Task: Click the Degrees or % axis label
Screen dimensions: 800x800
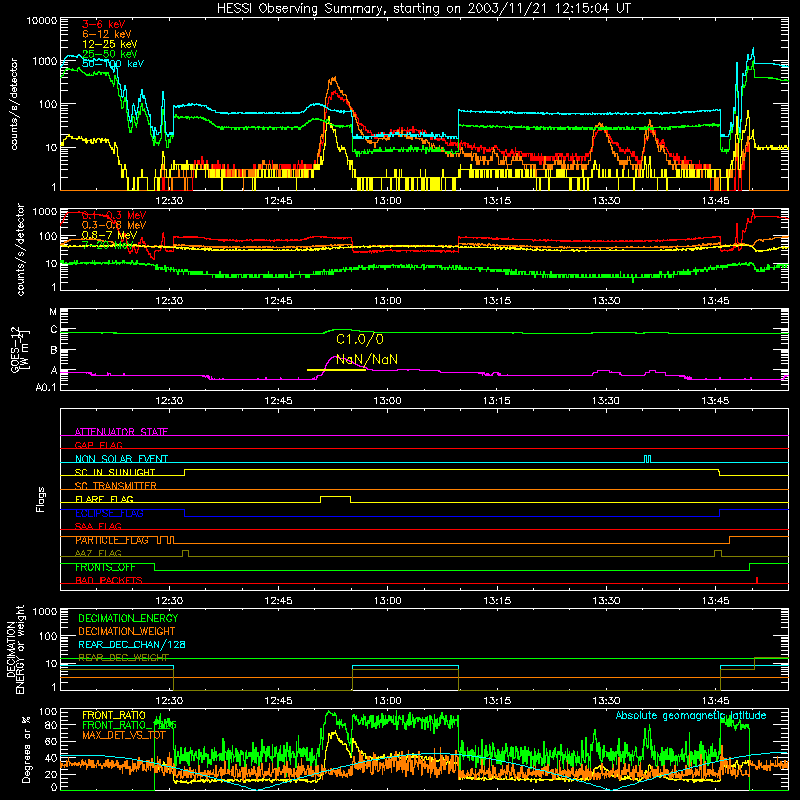Action: coord(26,749)
